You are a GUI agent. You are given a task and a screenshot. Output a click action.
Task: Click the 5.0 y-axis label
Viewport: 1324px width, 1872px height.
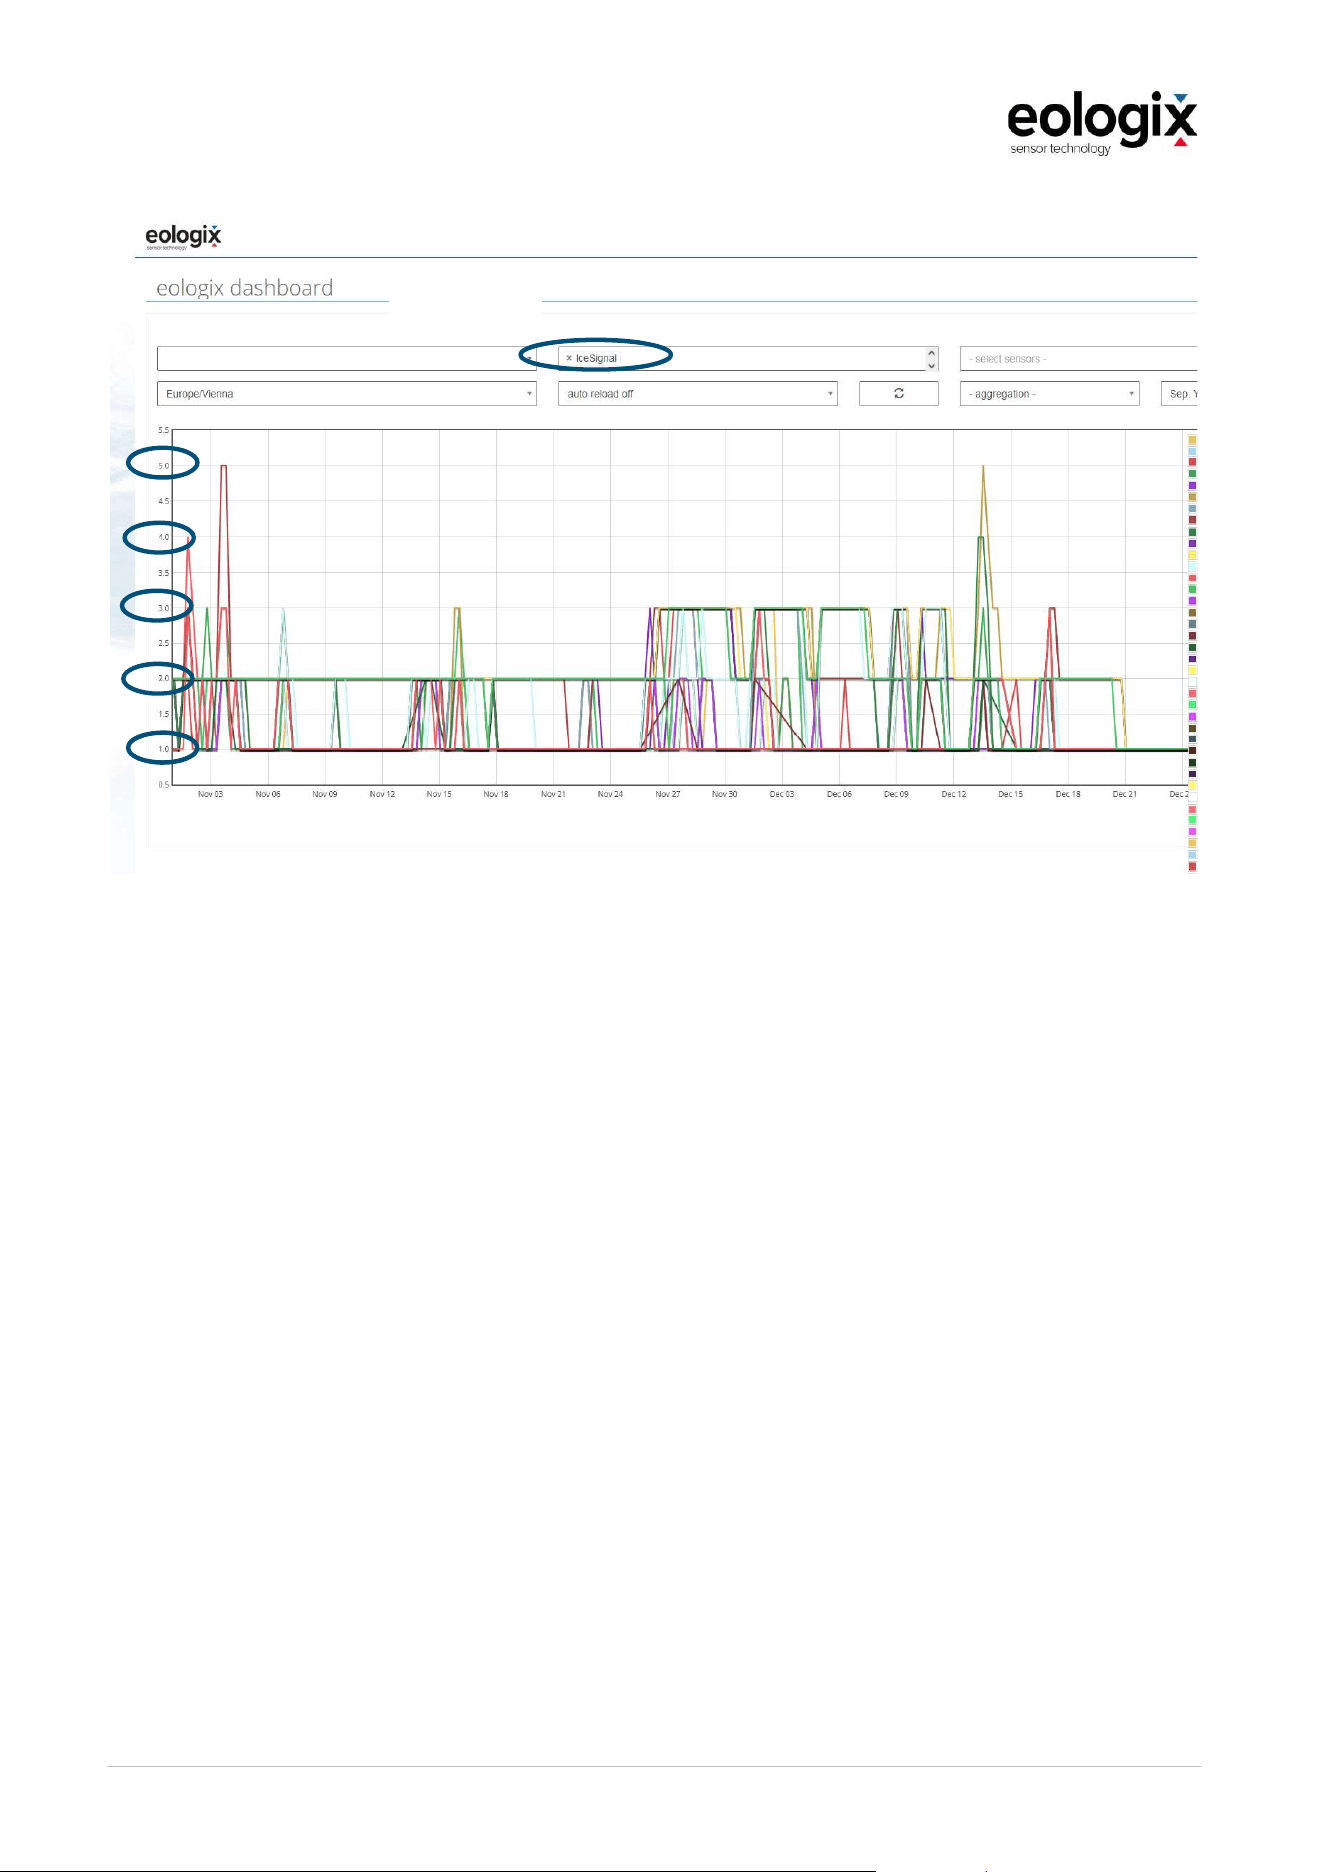coord(164,466)
